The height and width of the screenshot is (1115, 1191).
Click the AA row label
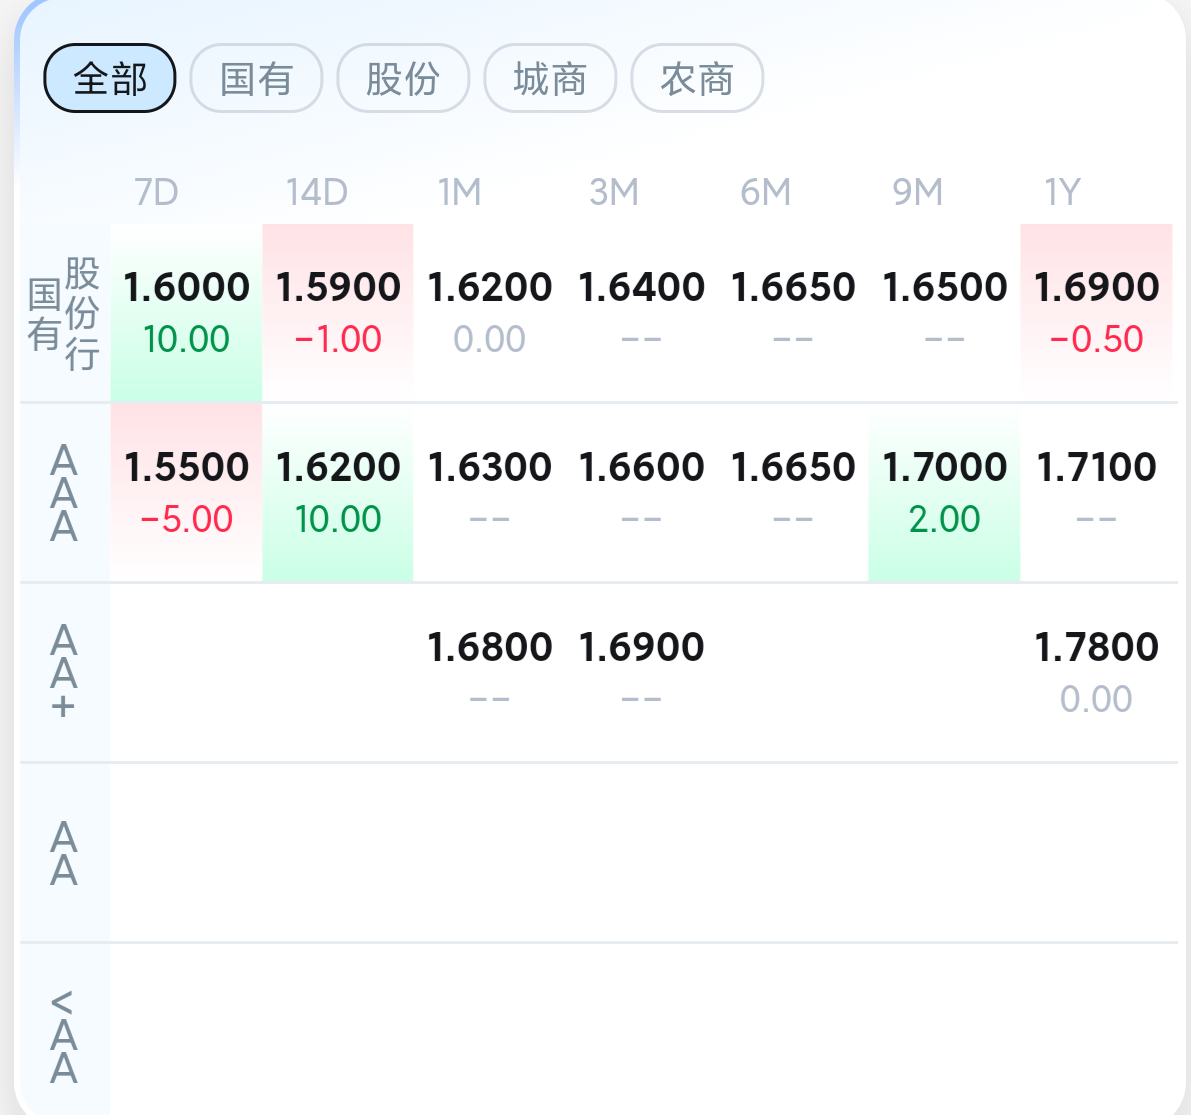[64, 853]
